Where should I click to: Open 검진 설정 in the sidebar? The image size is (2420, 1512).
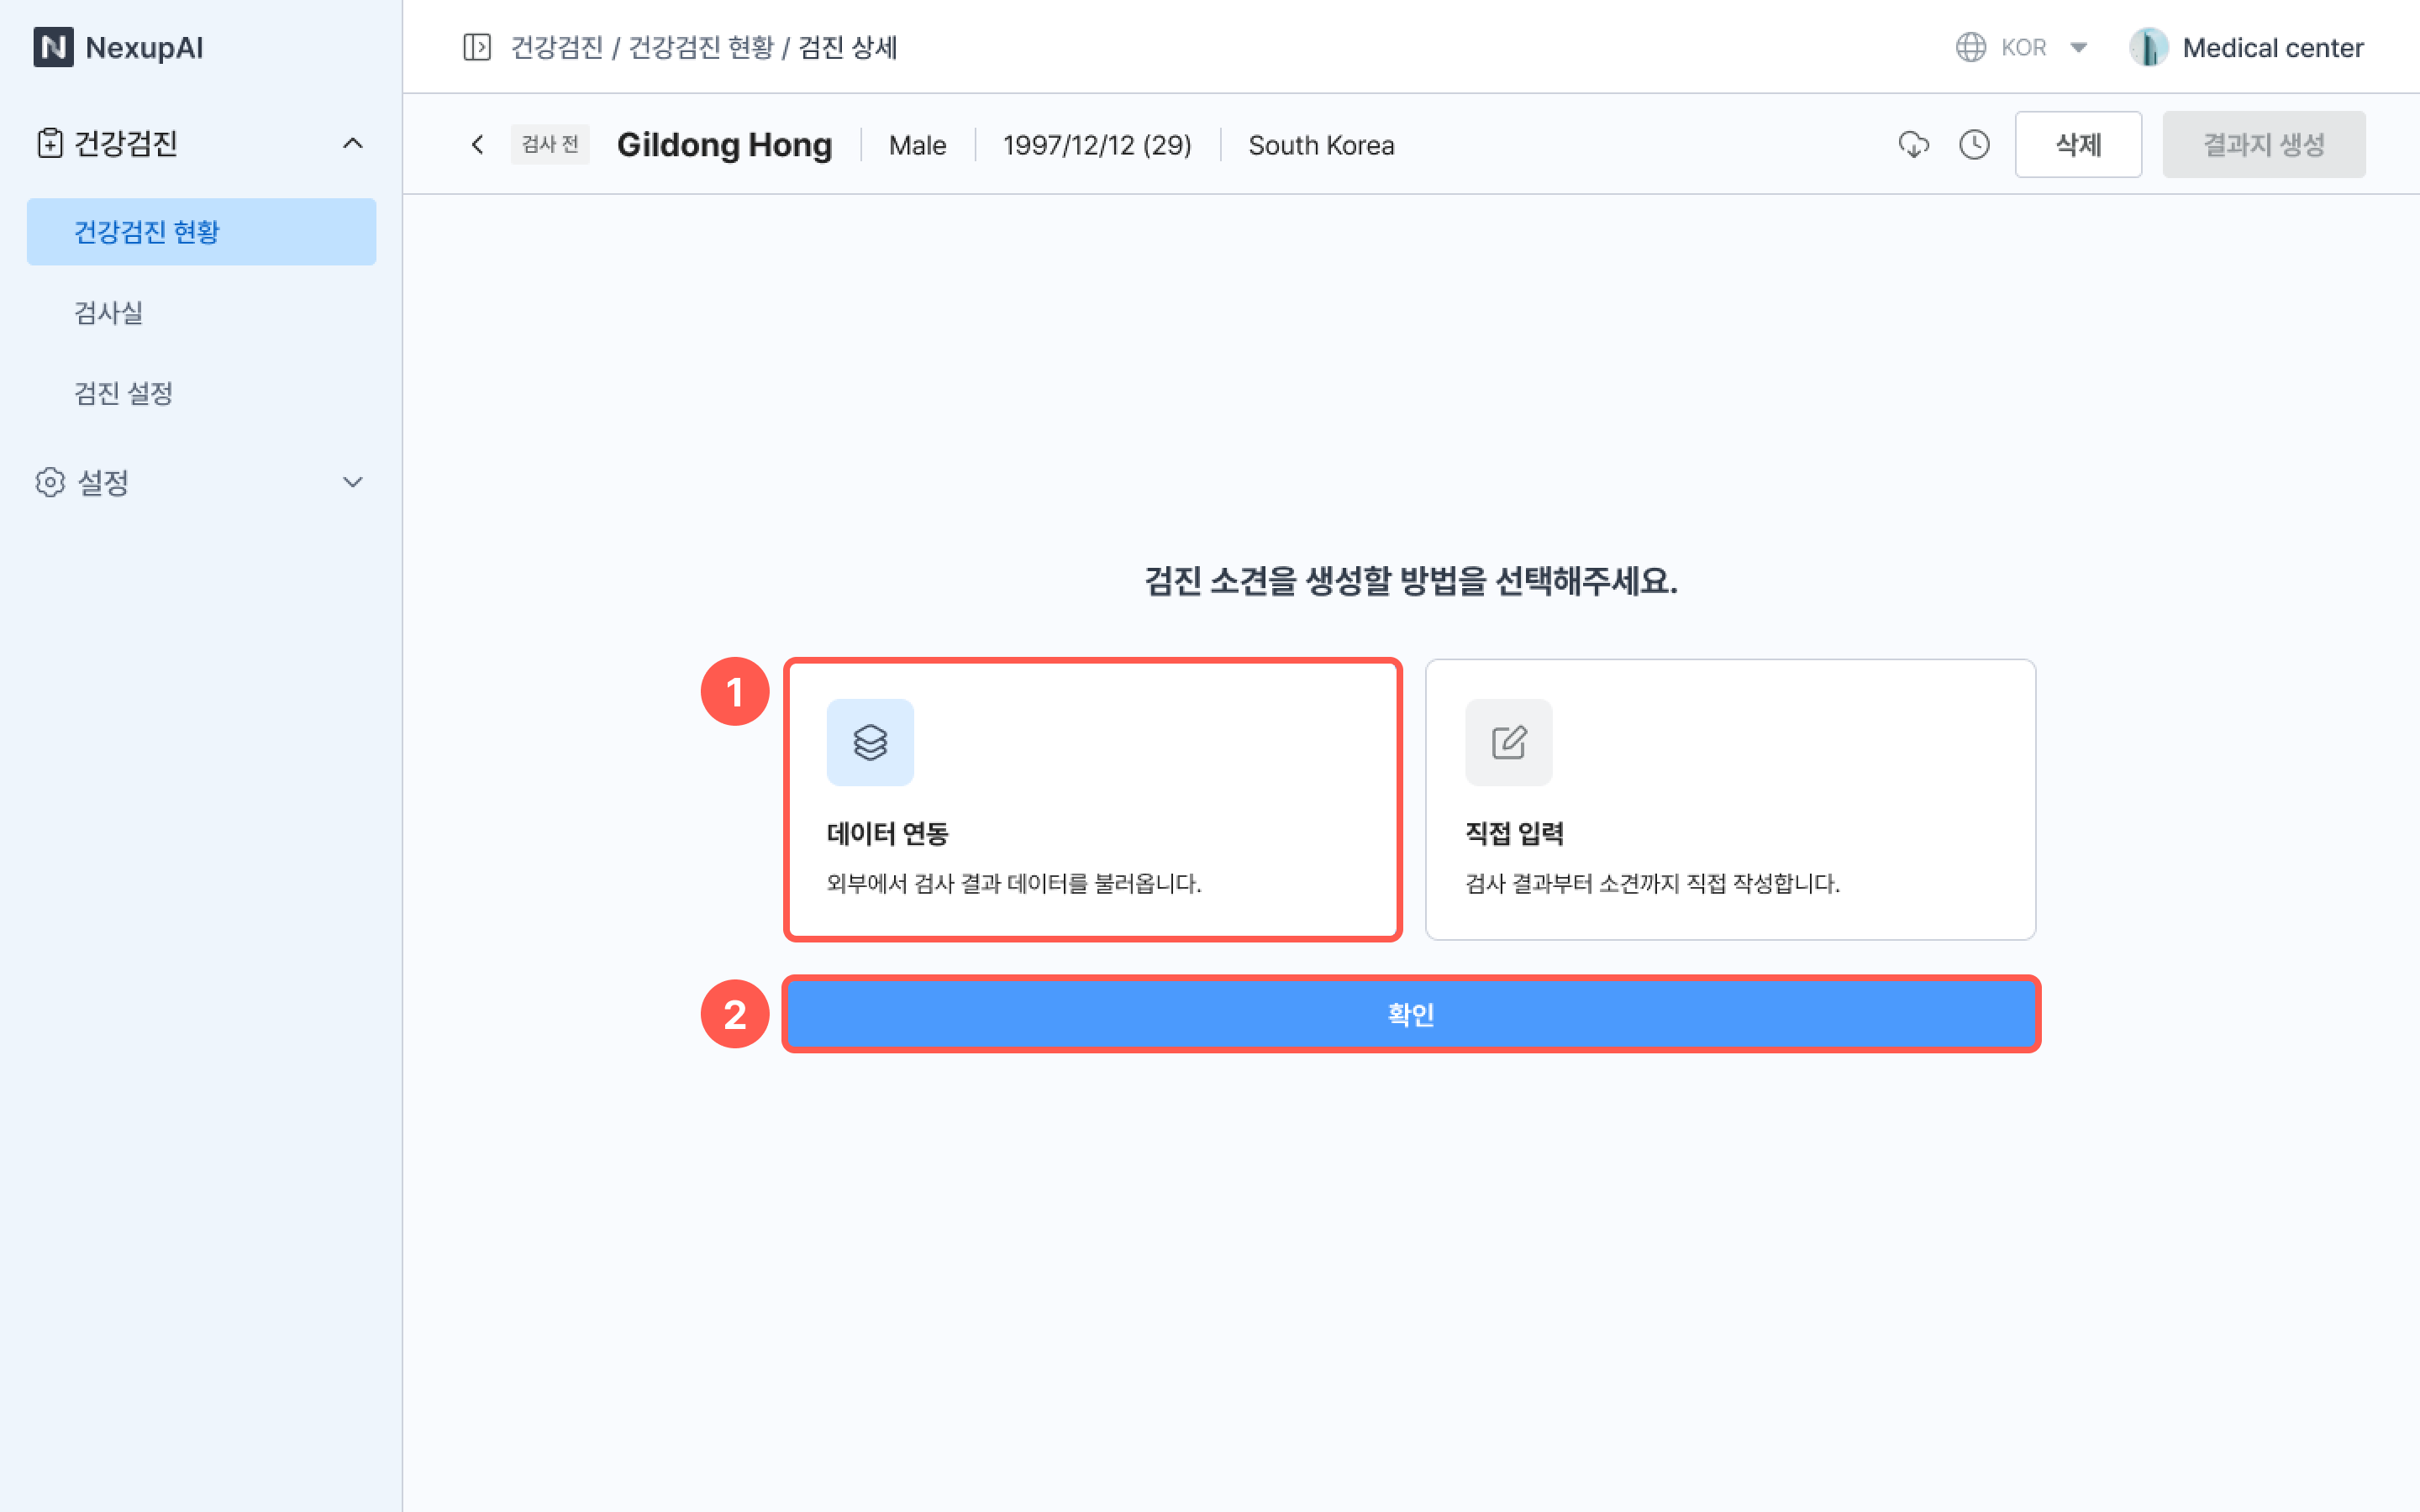coord(124,393)
